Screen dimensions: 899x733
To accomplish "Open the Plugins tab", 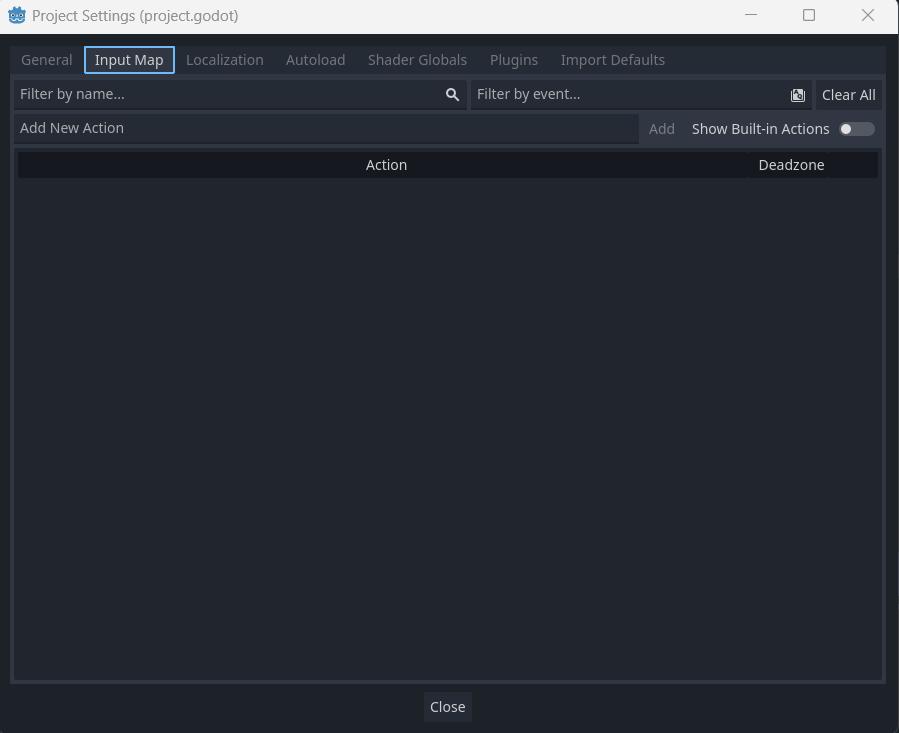I will click(514, 60).
